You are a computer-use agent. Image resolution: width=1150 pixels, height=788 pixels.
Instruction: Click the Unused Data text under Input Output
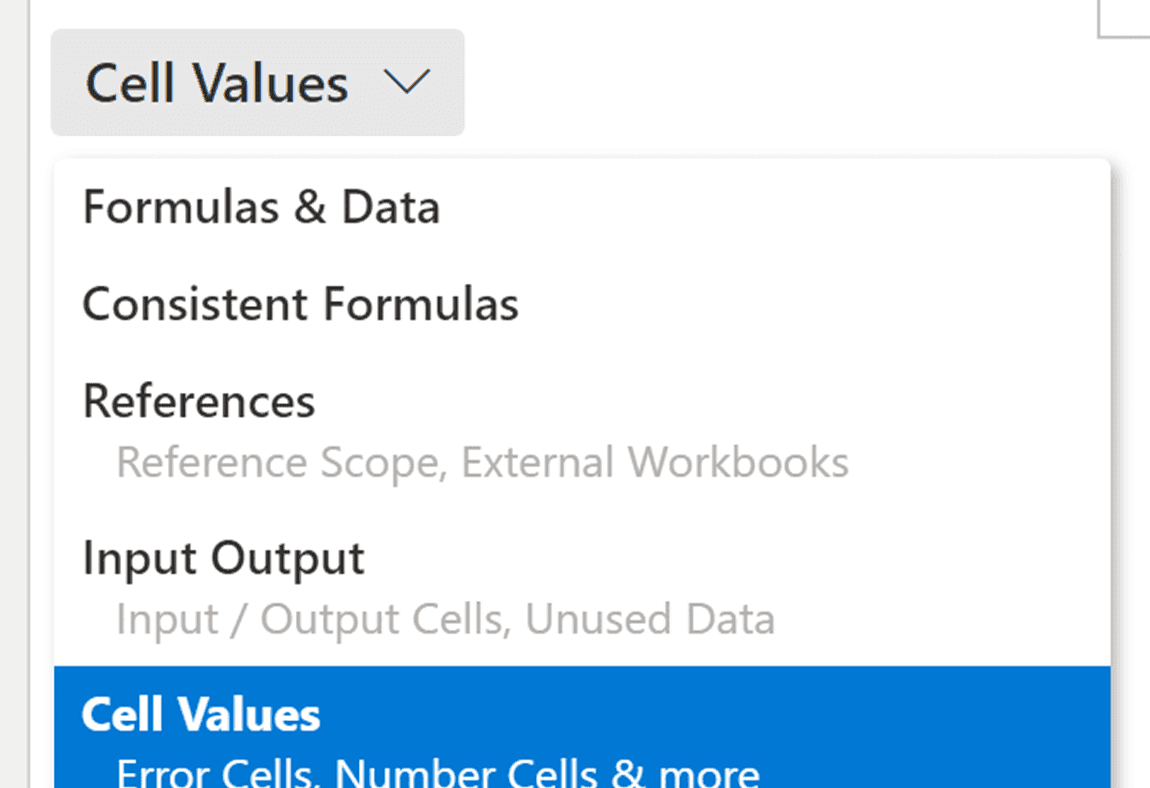click(650, 619)
